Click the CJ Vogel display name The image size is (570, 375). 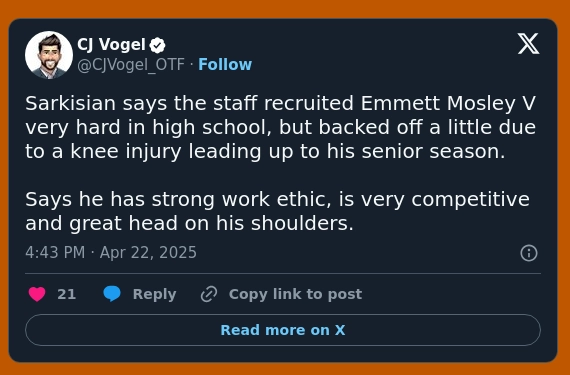pos(111,45)
